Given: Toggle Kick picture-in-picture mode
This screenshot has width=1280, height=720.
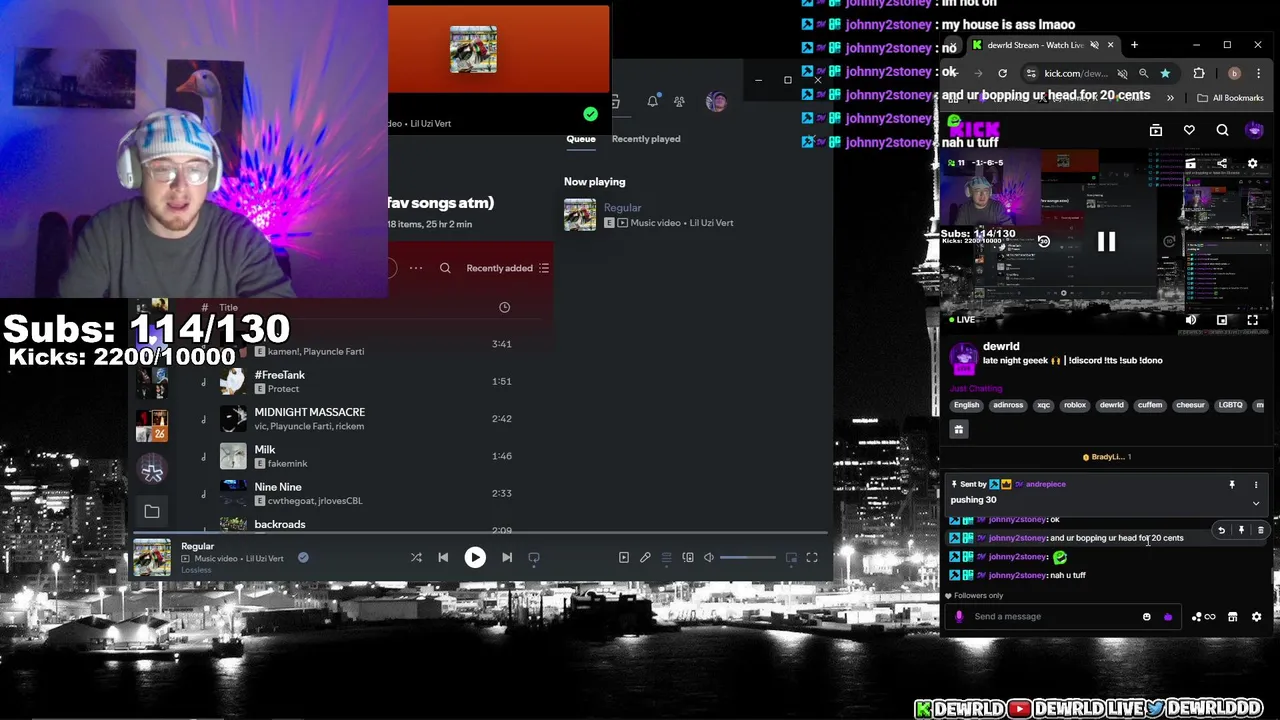Looking at the screenshot, I should 1221,320.
